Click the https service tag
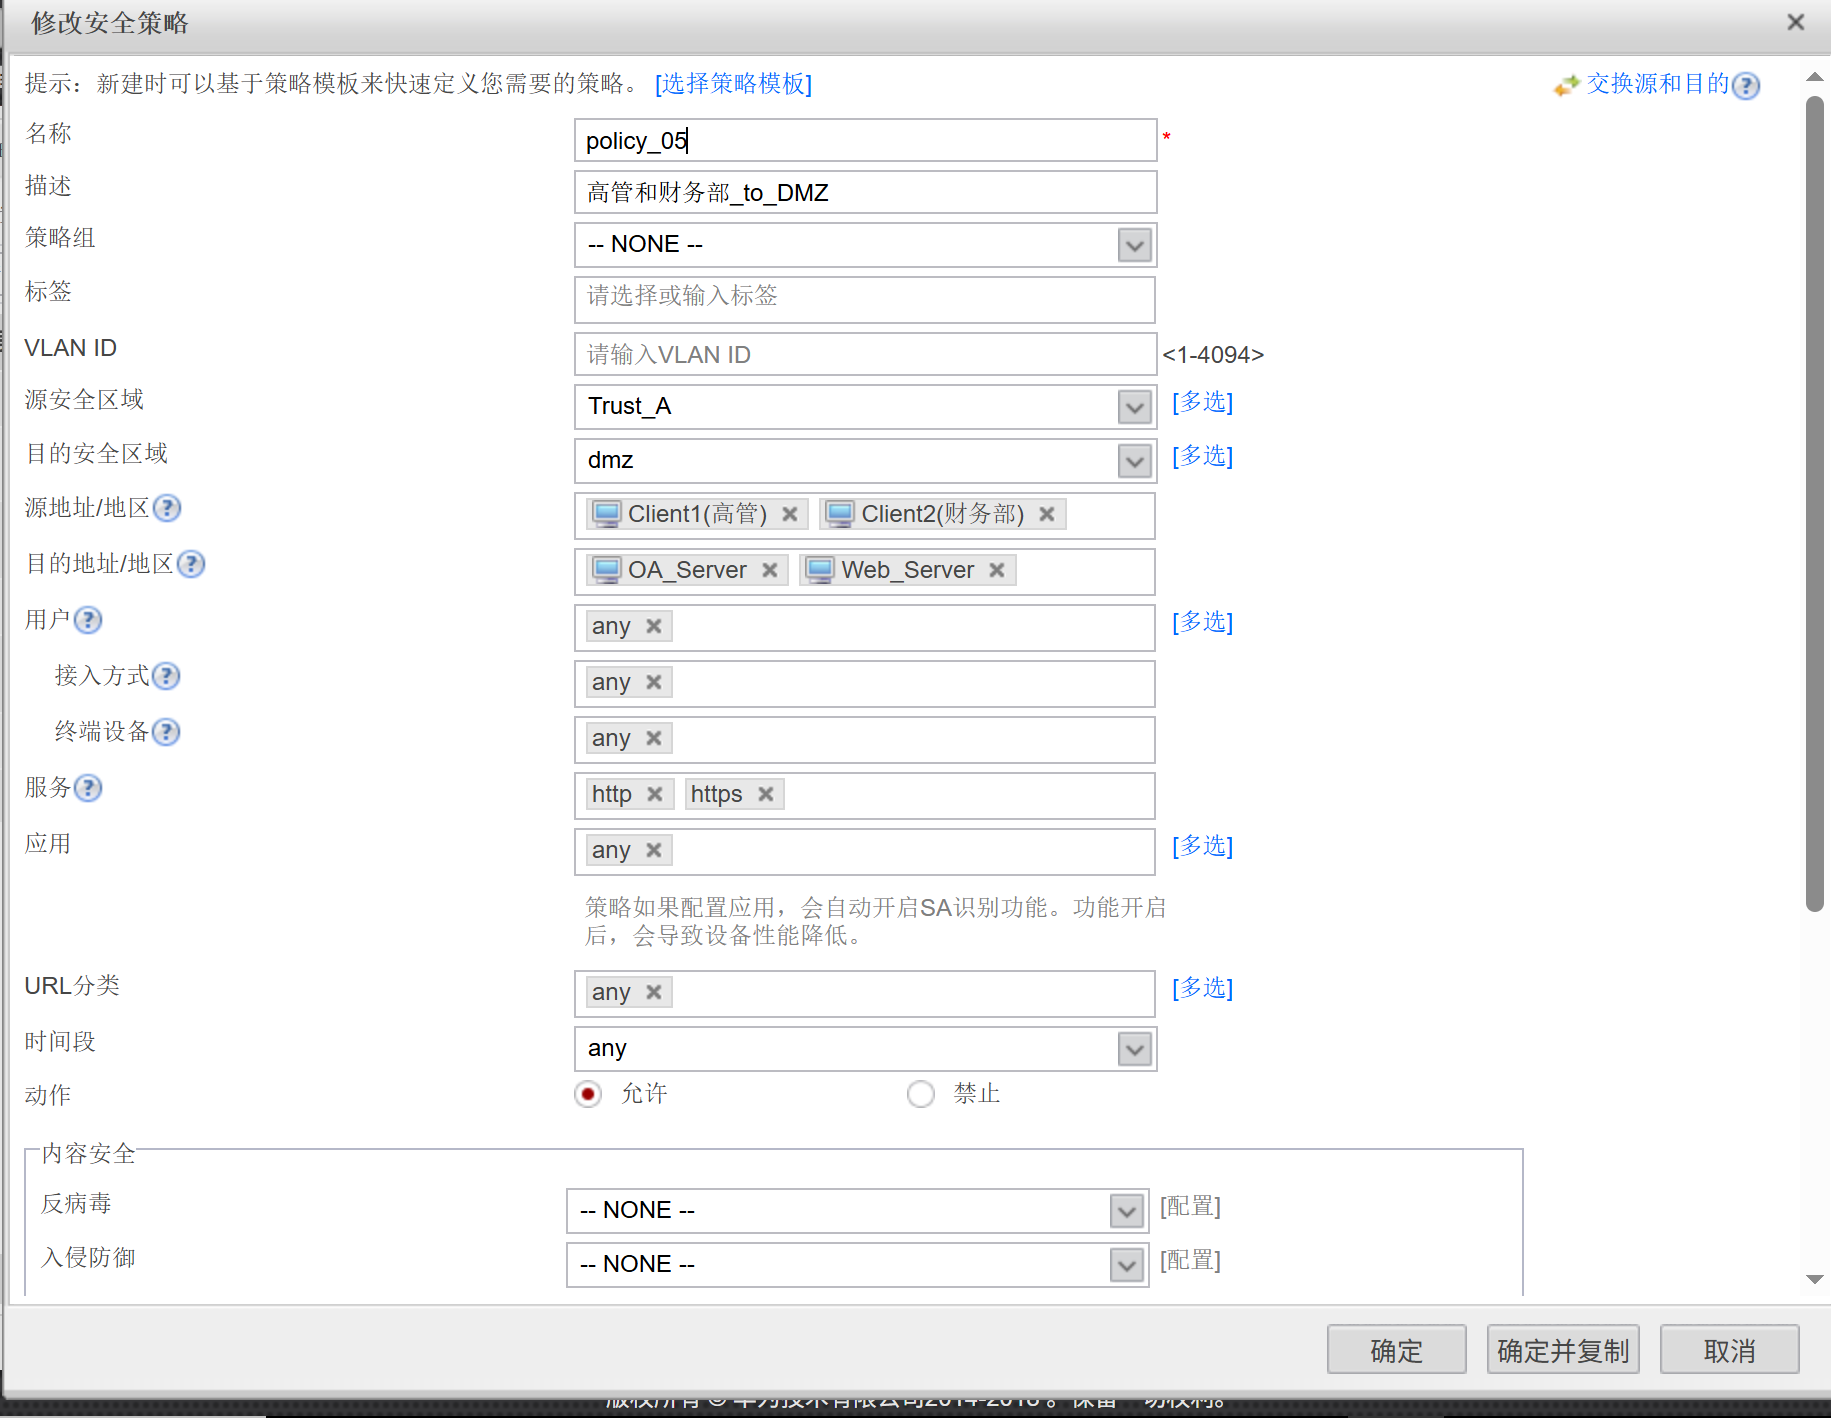 (x=734, y=794)
